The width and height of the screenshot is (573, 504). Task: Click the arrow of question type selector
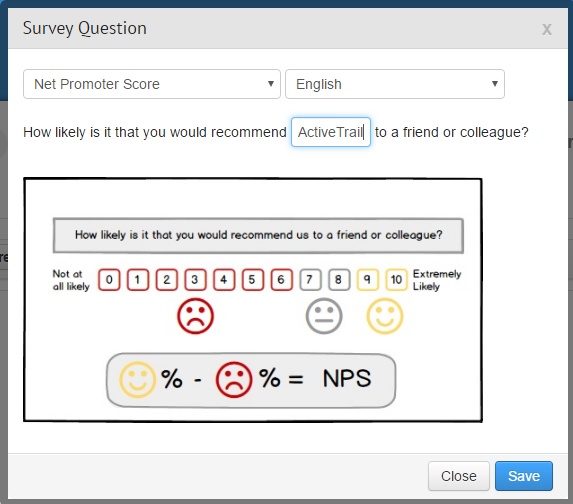point(271,84)
